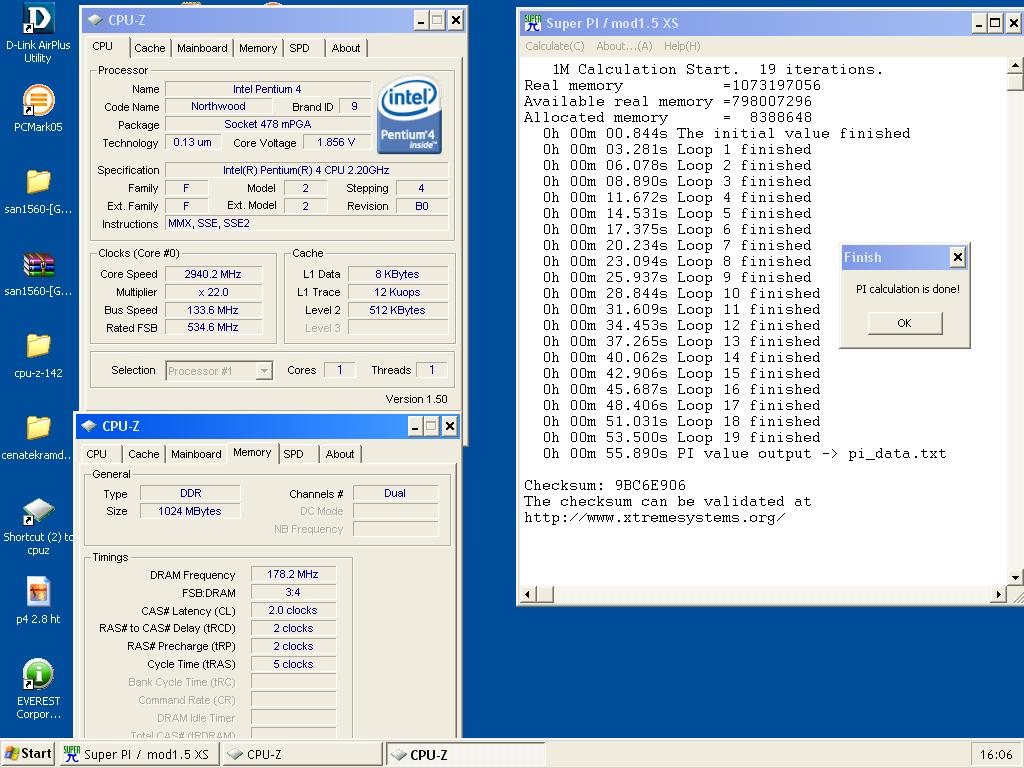Viewport: 1024px width, 768px height.
Task: Click the Checksum: 9BC6E906 line
Action: (605, 485)
